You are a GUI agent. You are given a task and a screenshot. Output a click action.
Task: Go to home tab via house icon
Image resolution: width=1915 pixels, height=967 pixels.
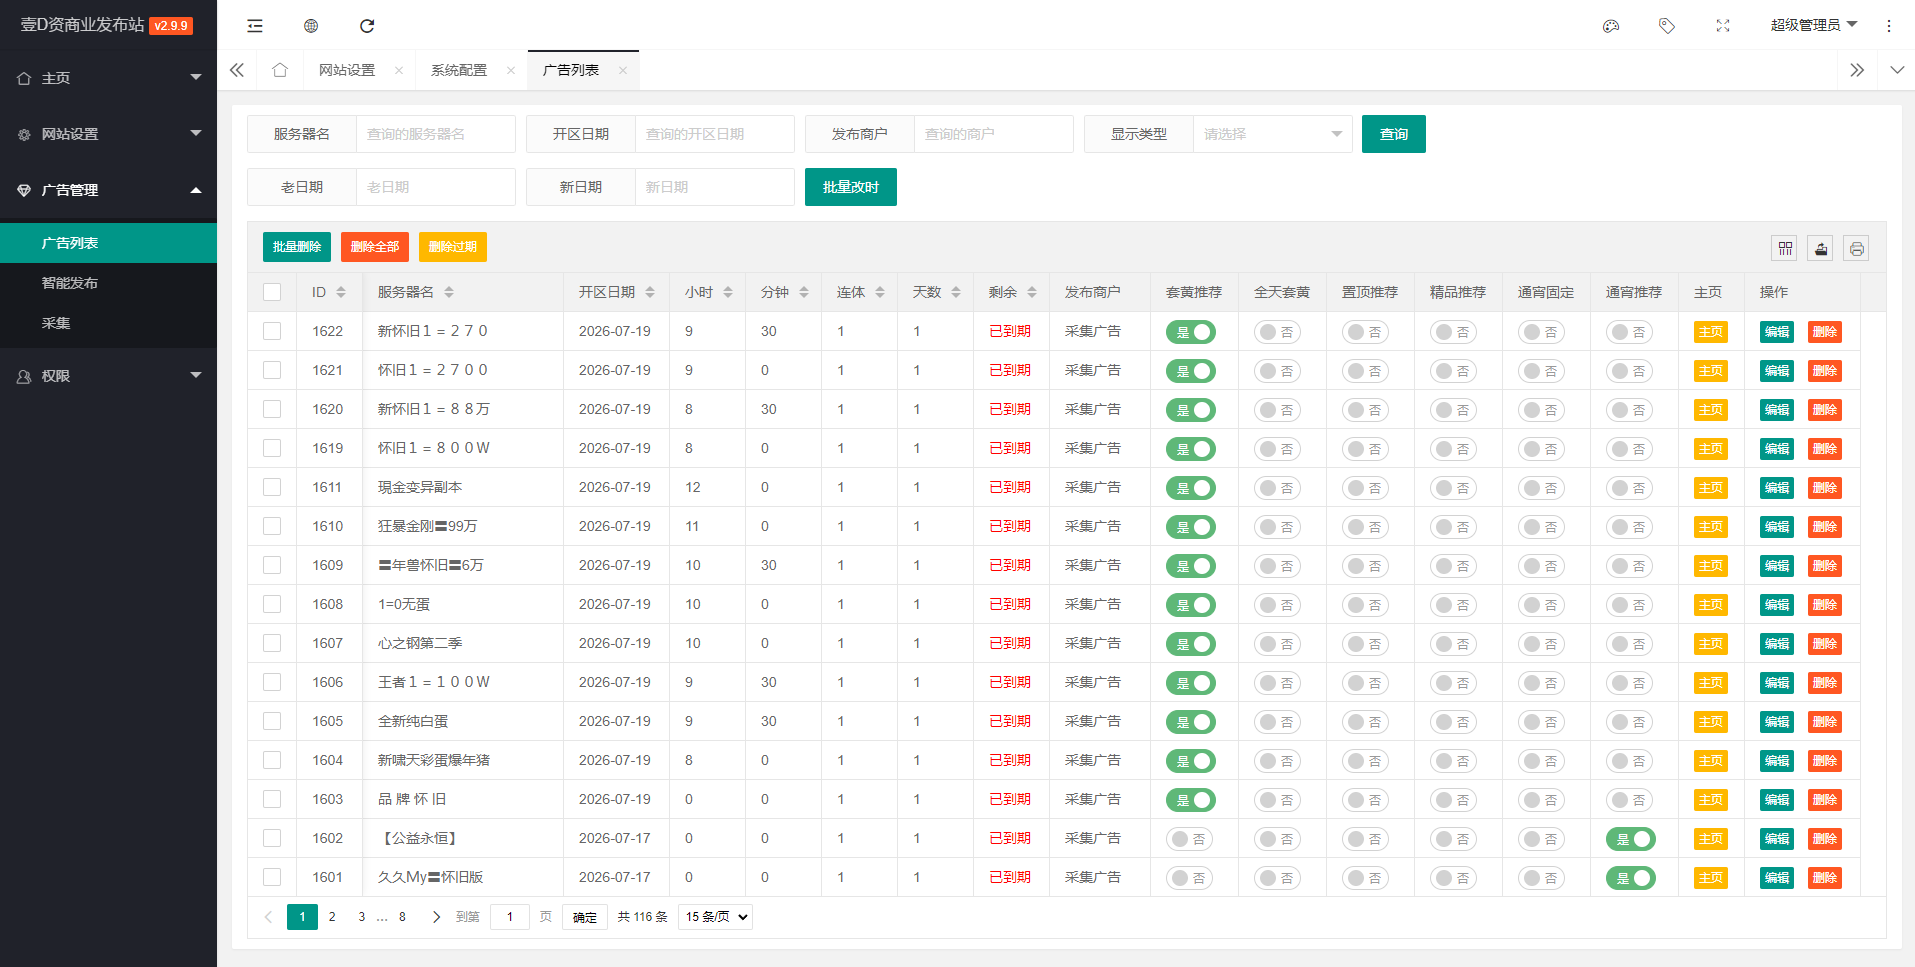pos(280,70)
